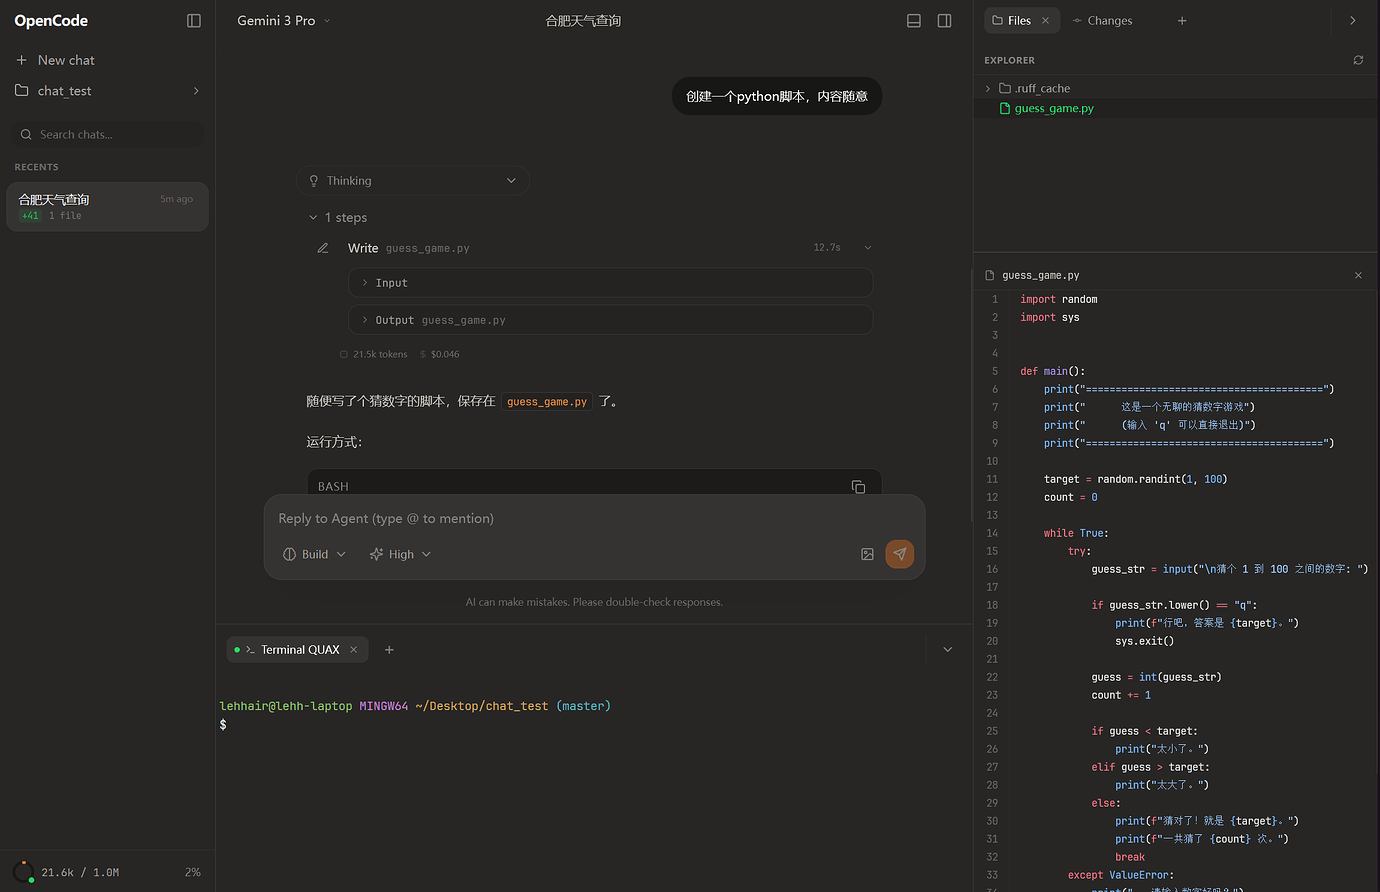
Task: Open the High reasoning dropdown
Action: 400,554
